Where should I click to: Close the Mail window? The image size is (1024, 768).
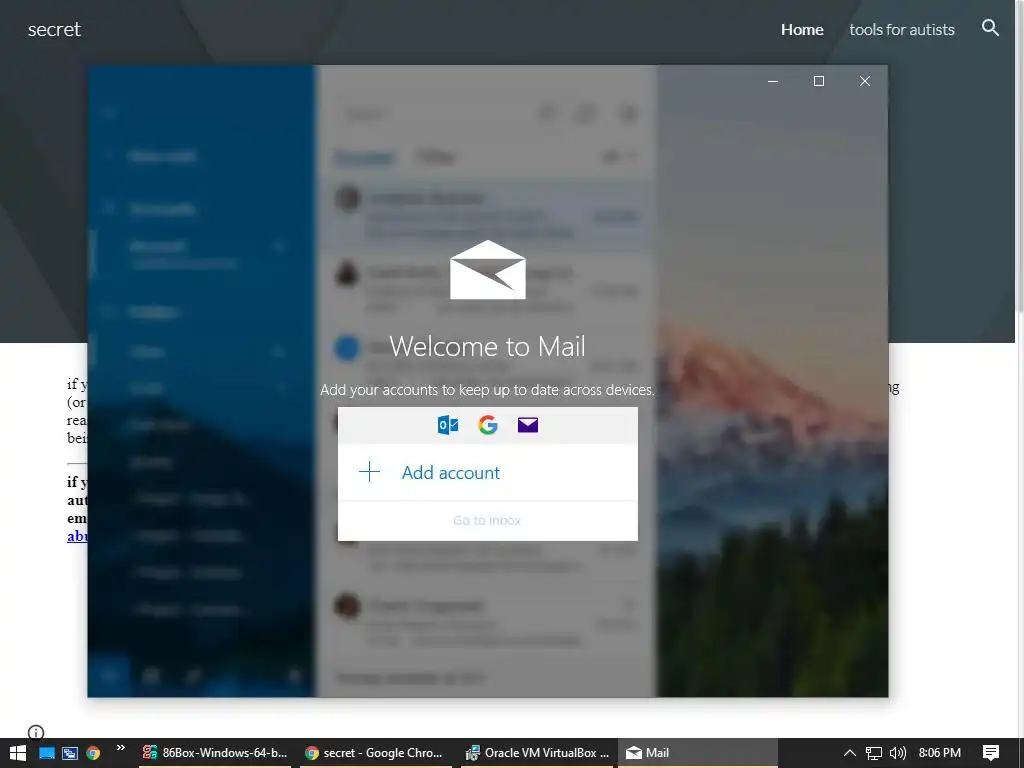point(865,81)
